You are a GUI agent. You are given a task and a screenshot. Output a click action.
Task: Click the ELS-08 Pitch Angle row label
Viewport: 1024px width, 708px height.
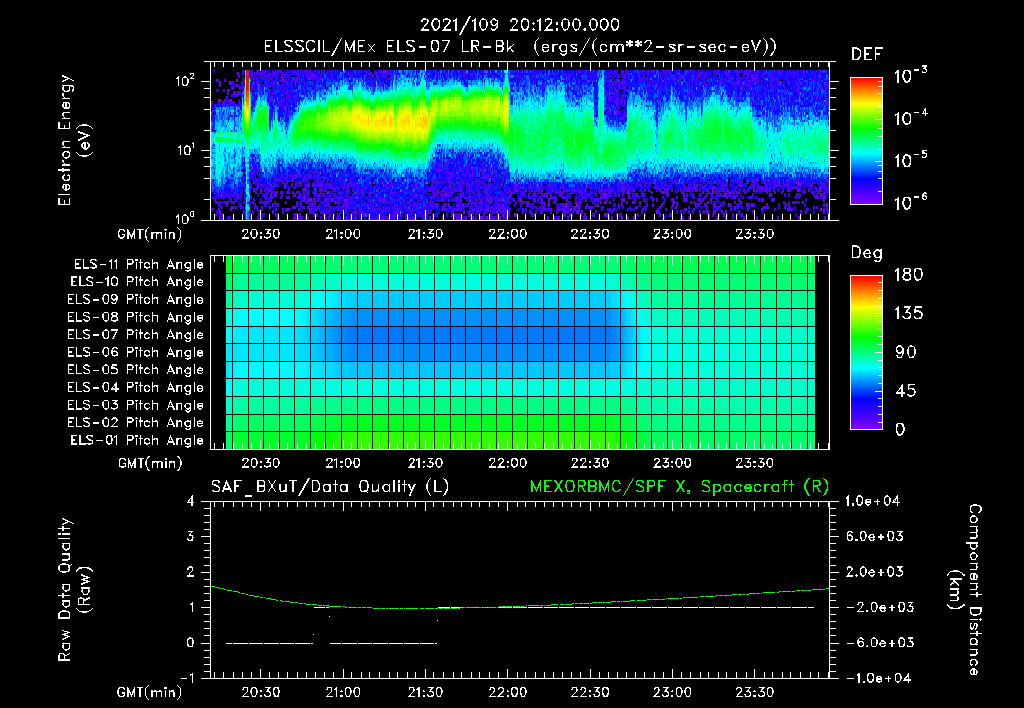tap(135, 317)
